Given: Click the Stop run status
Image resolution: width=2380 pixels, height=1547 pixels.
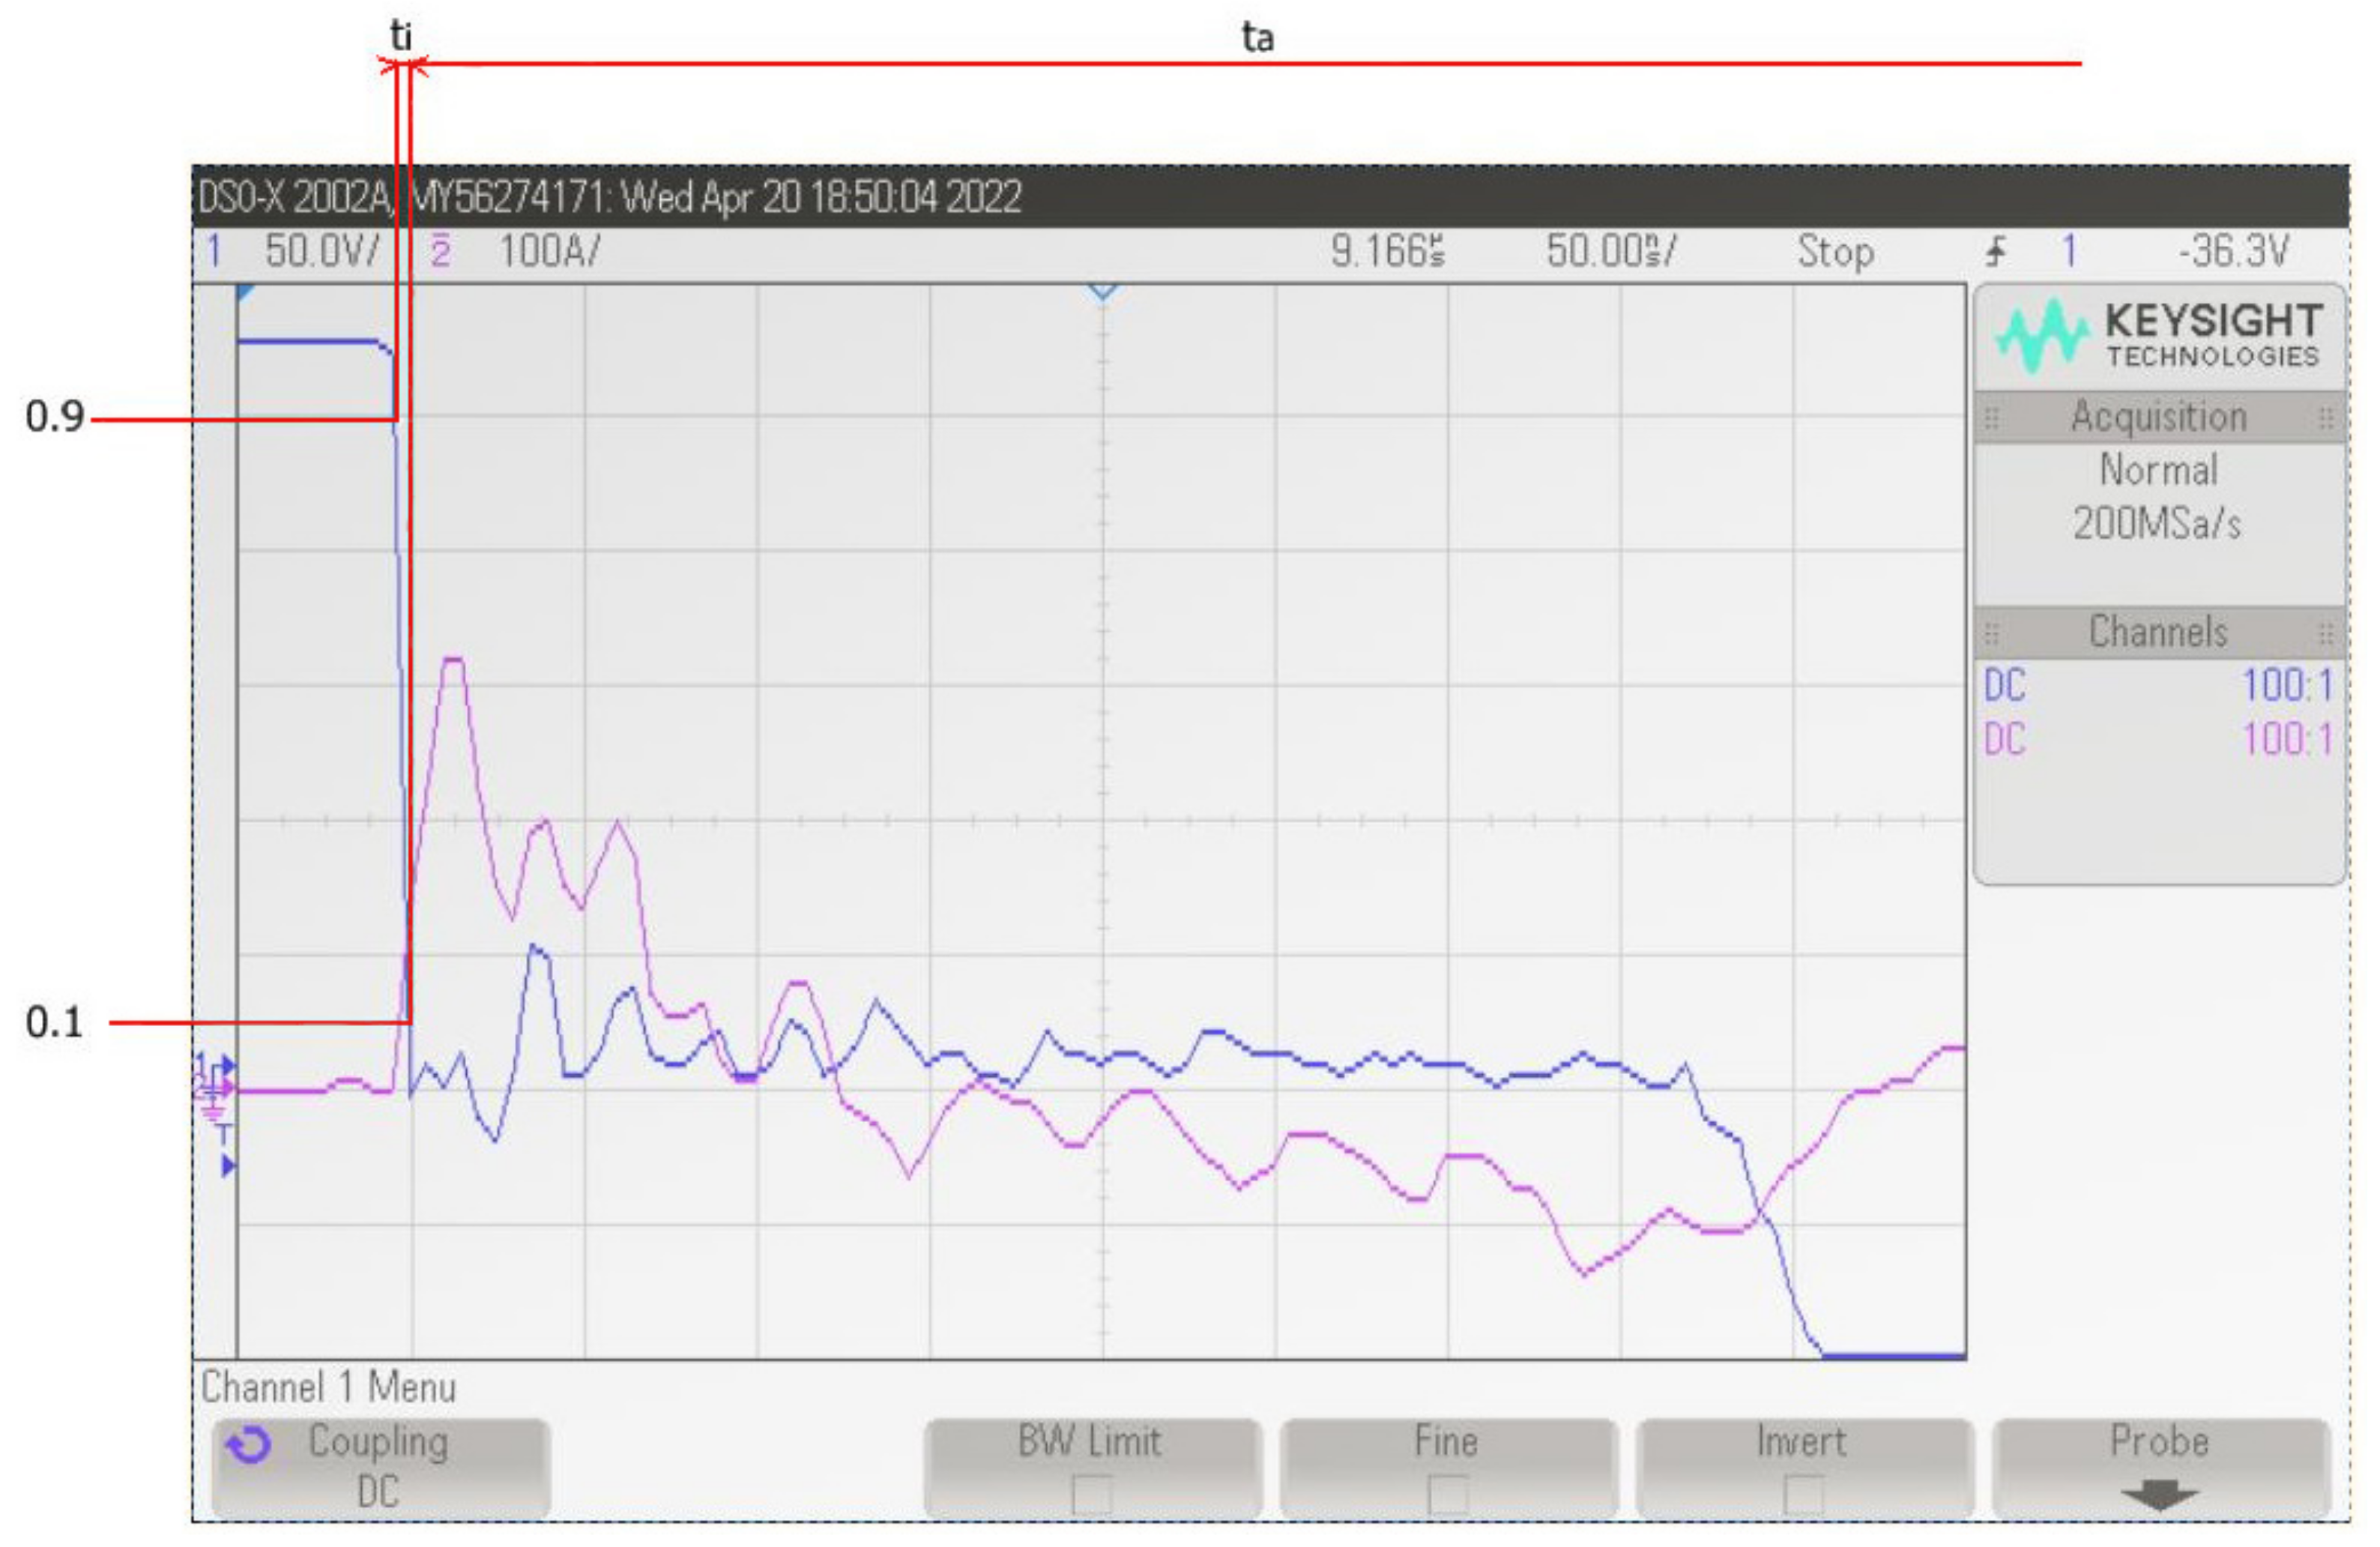Looking at the screenshot, I should pos(1835,251).
